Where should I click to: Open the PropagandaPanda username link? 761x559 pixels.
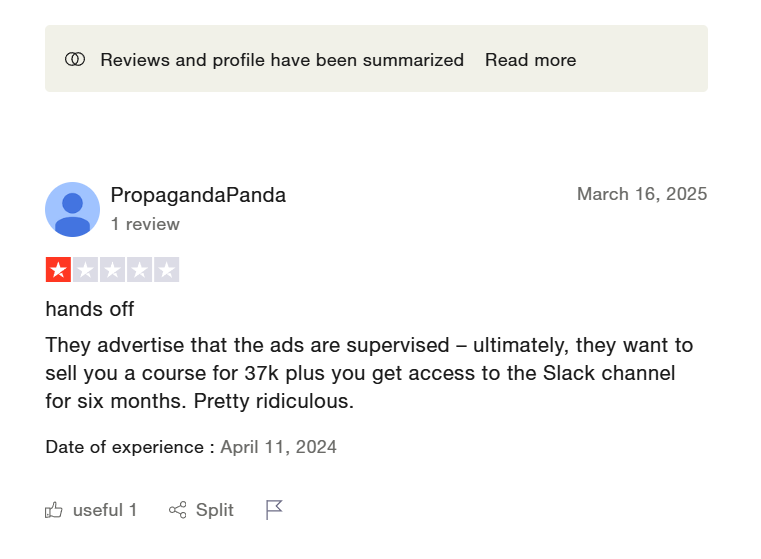click(x=198, y=195)
